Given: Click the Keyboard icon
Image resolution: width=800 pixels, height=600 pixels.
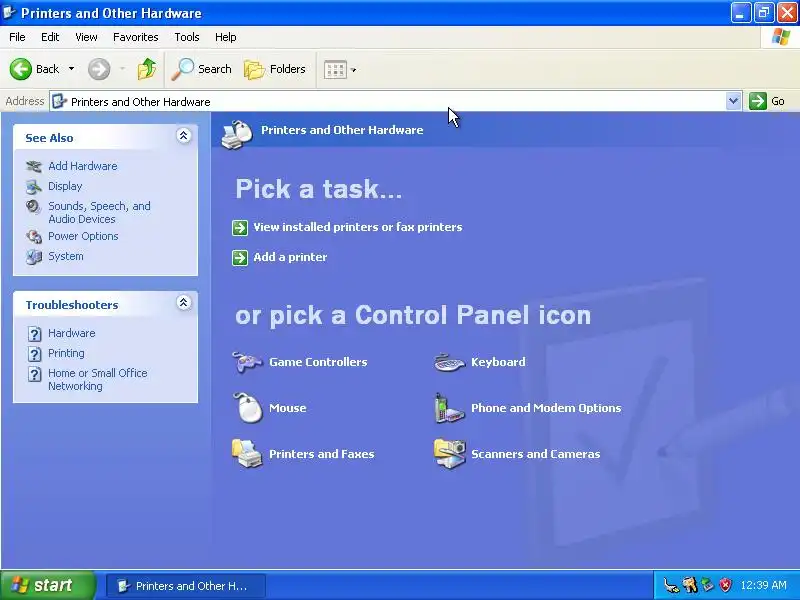Looking at the screenshot, I should click(x=449, y=362).
